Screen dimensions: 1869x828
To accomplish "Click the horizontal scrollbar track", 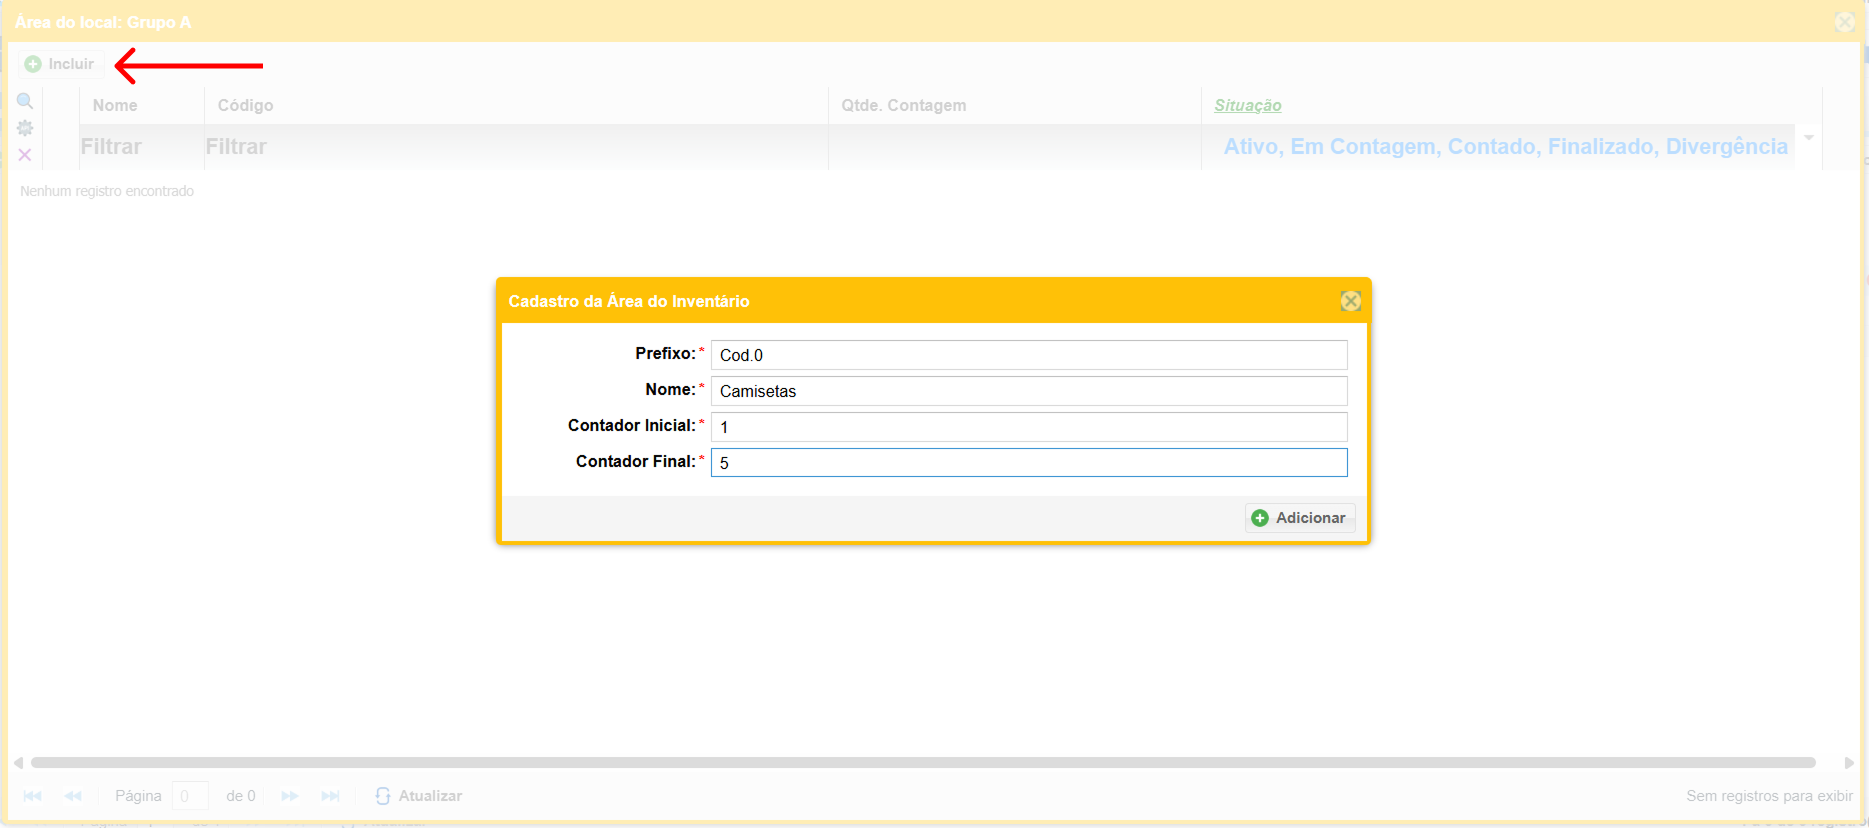I will click(x=922, y=763).
